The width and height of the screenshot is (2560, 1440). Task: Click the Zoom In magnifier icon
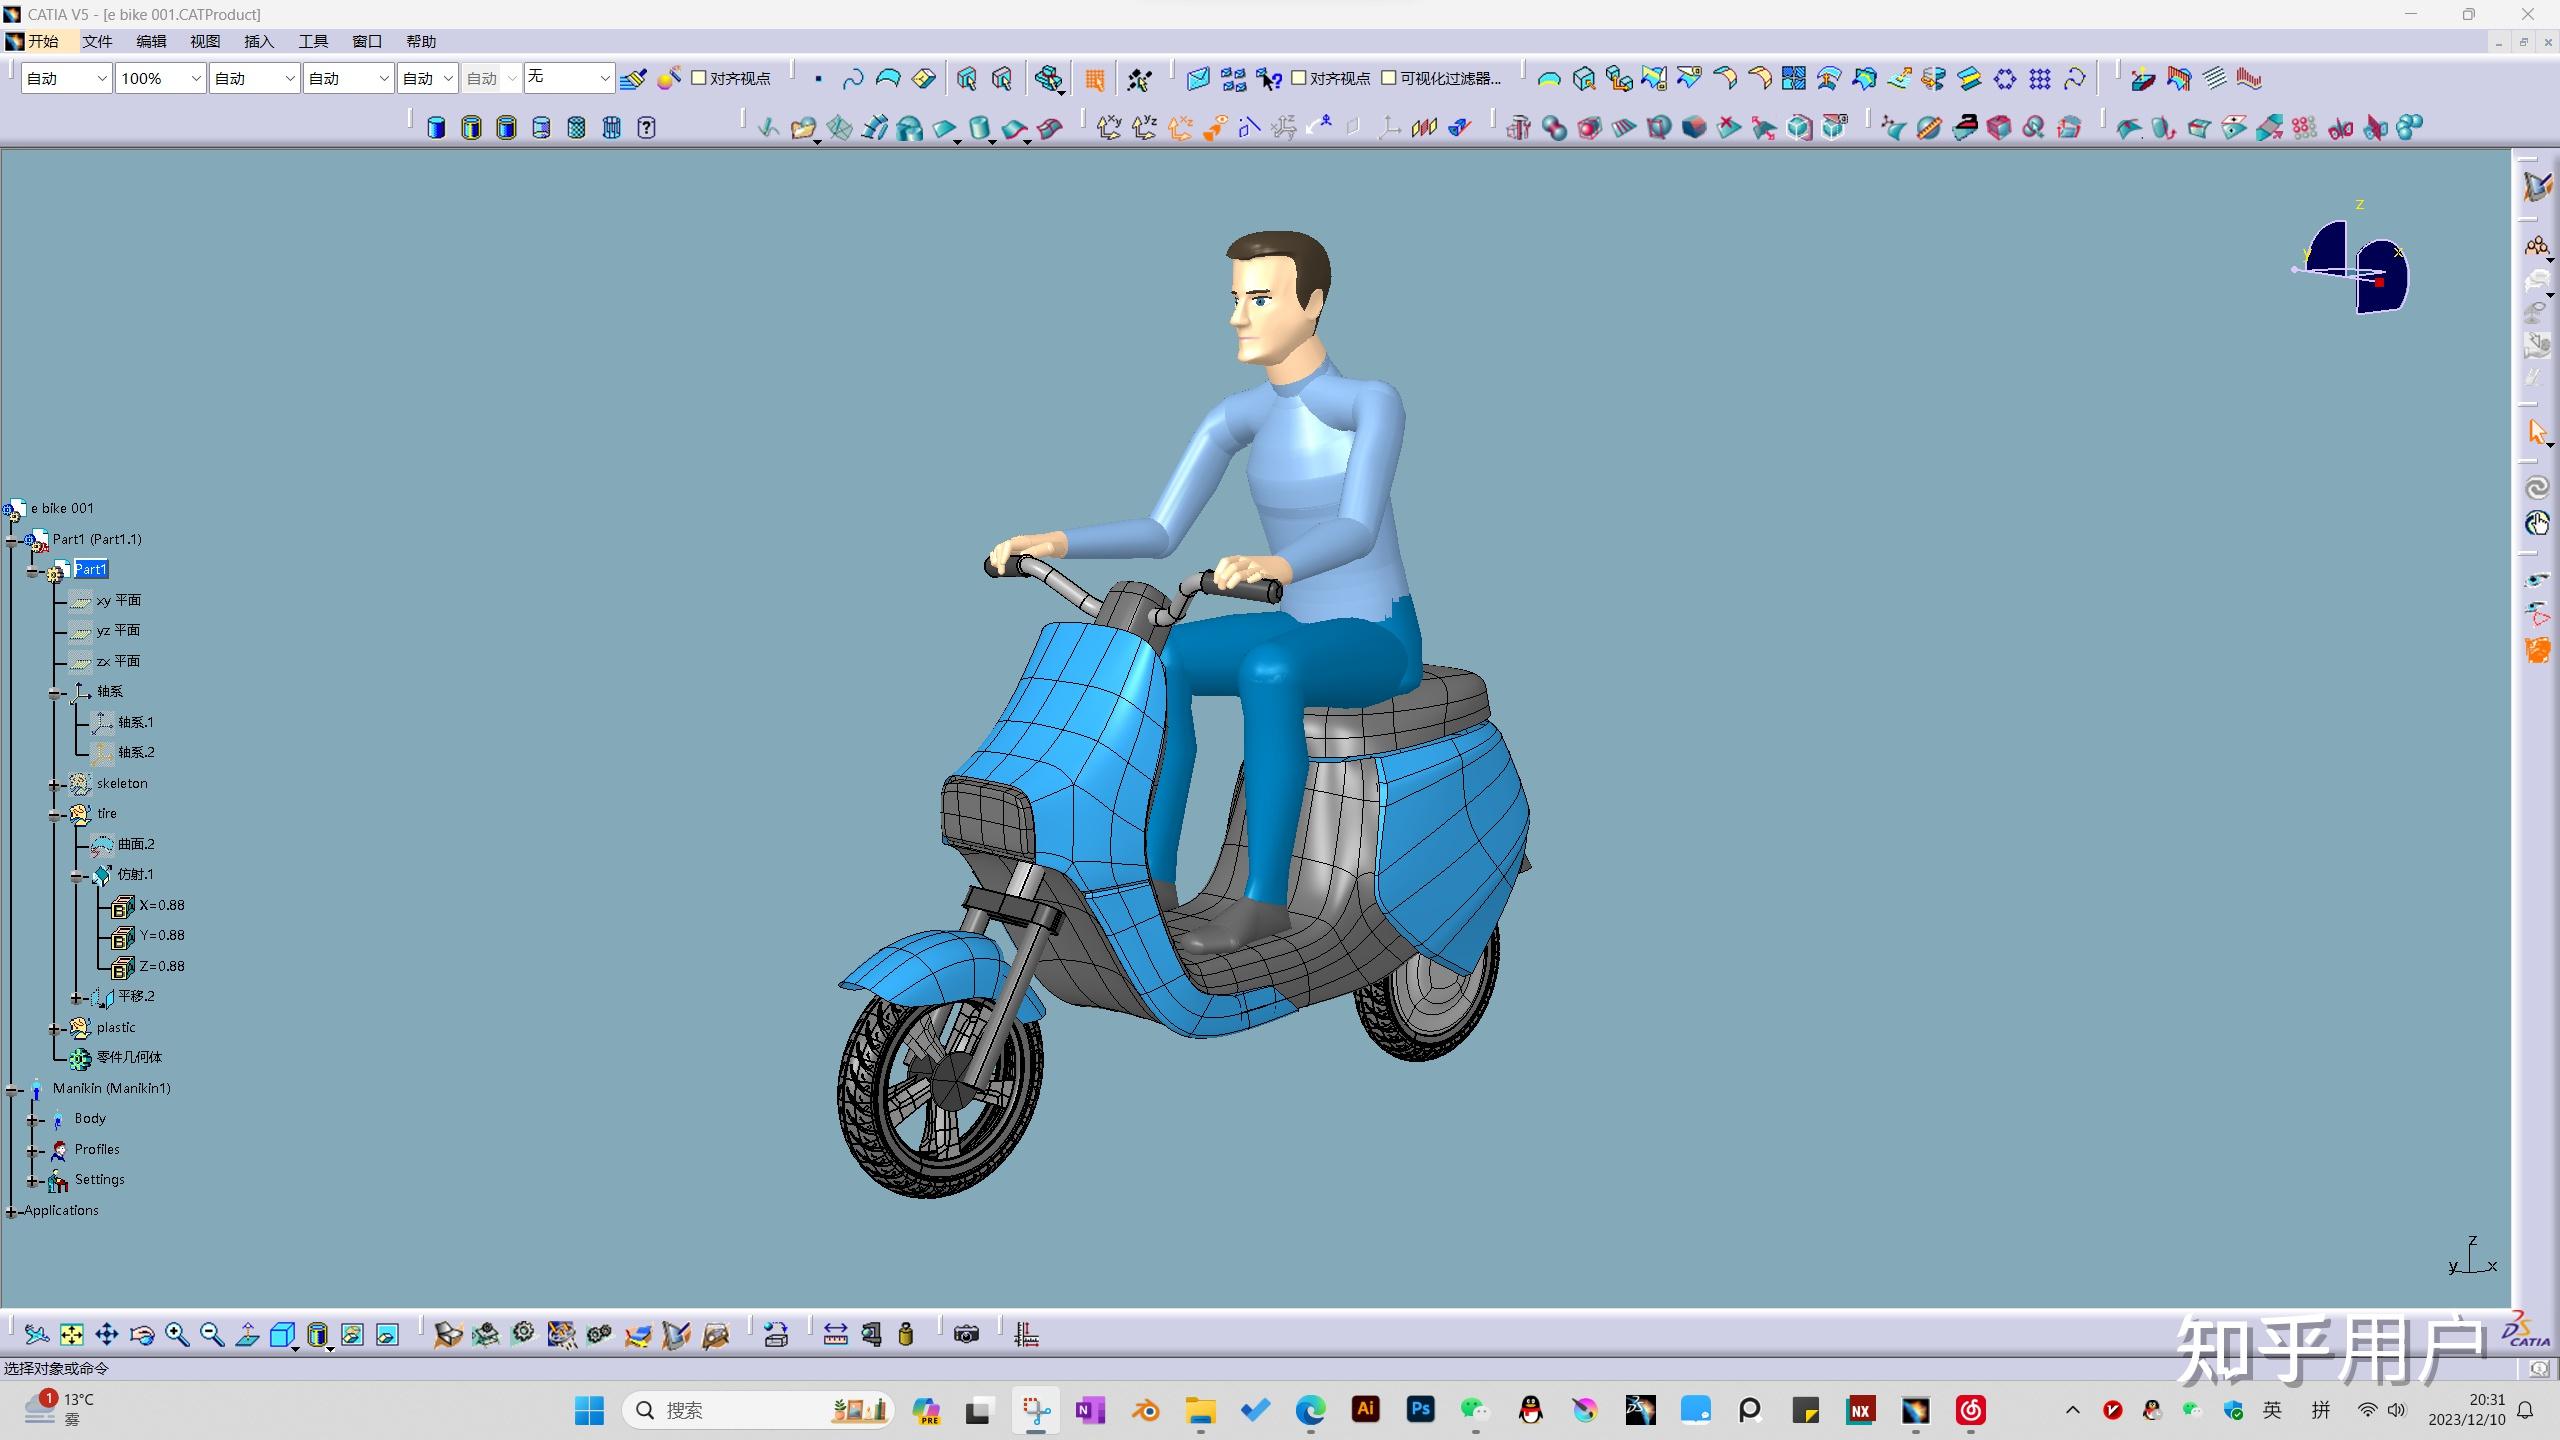click(x=177, y=1334)
